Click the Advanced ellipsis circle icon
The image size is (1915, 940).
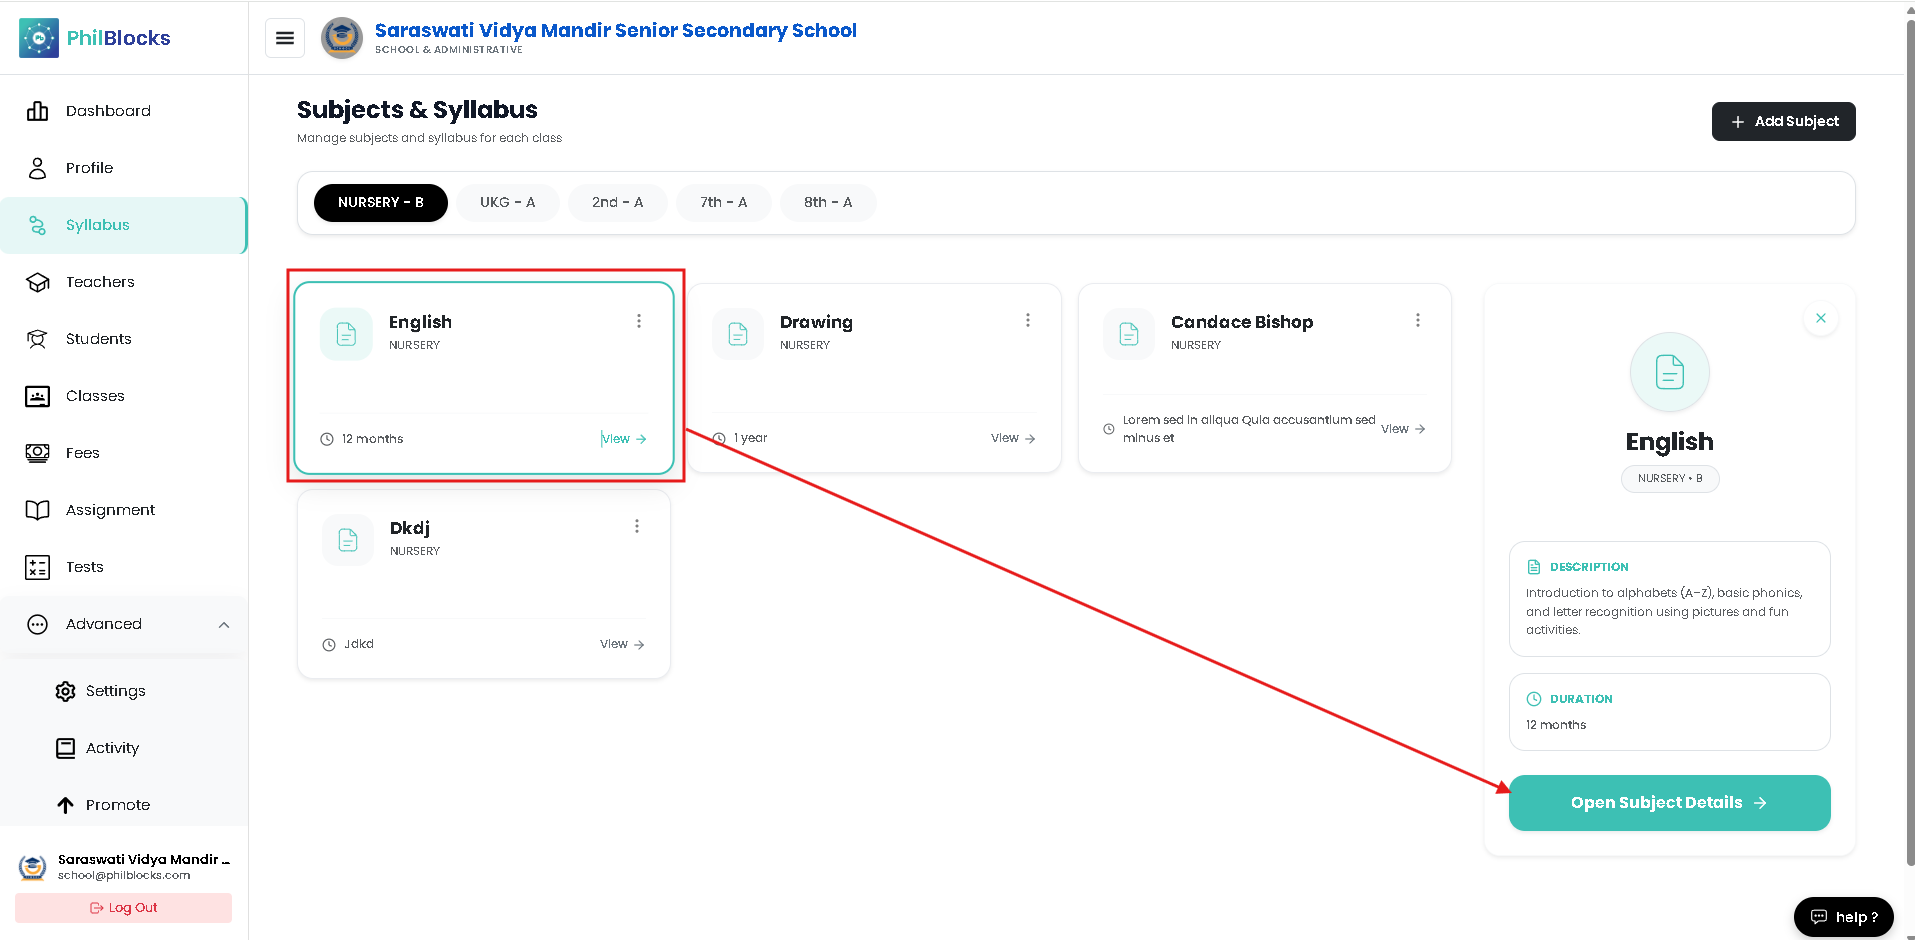pyautogui.click(x=38, y=625)
